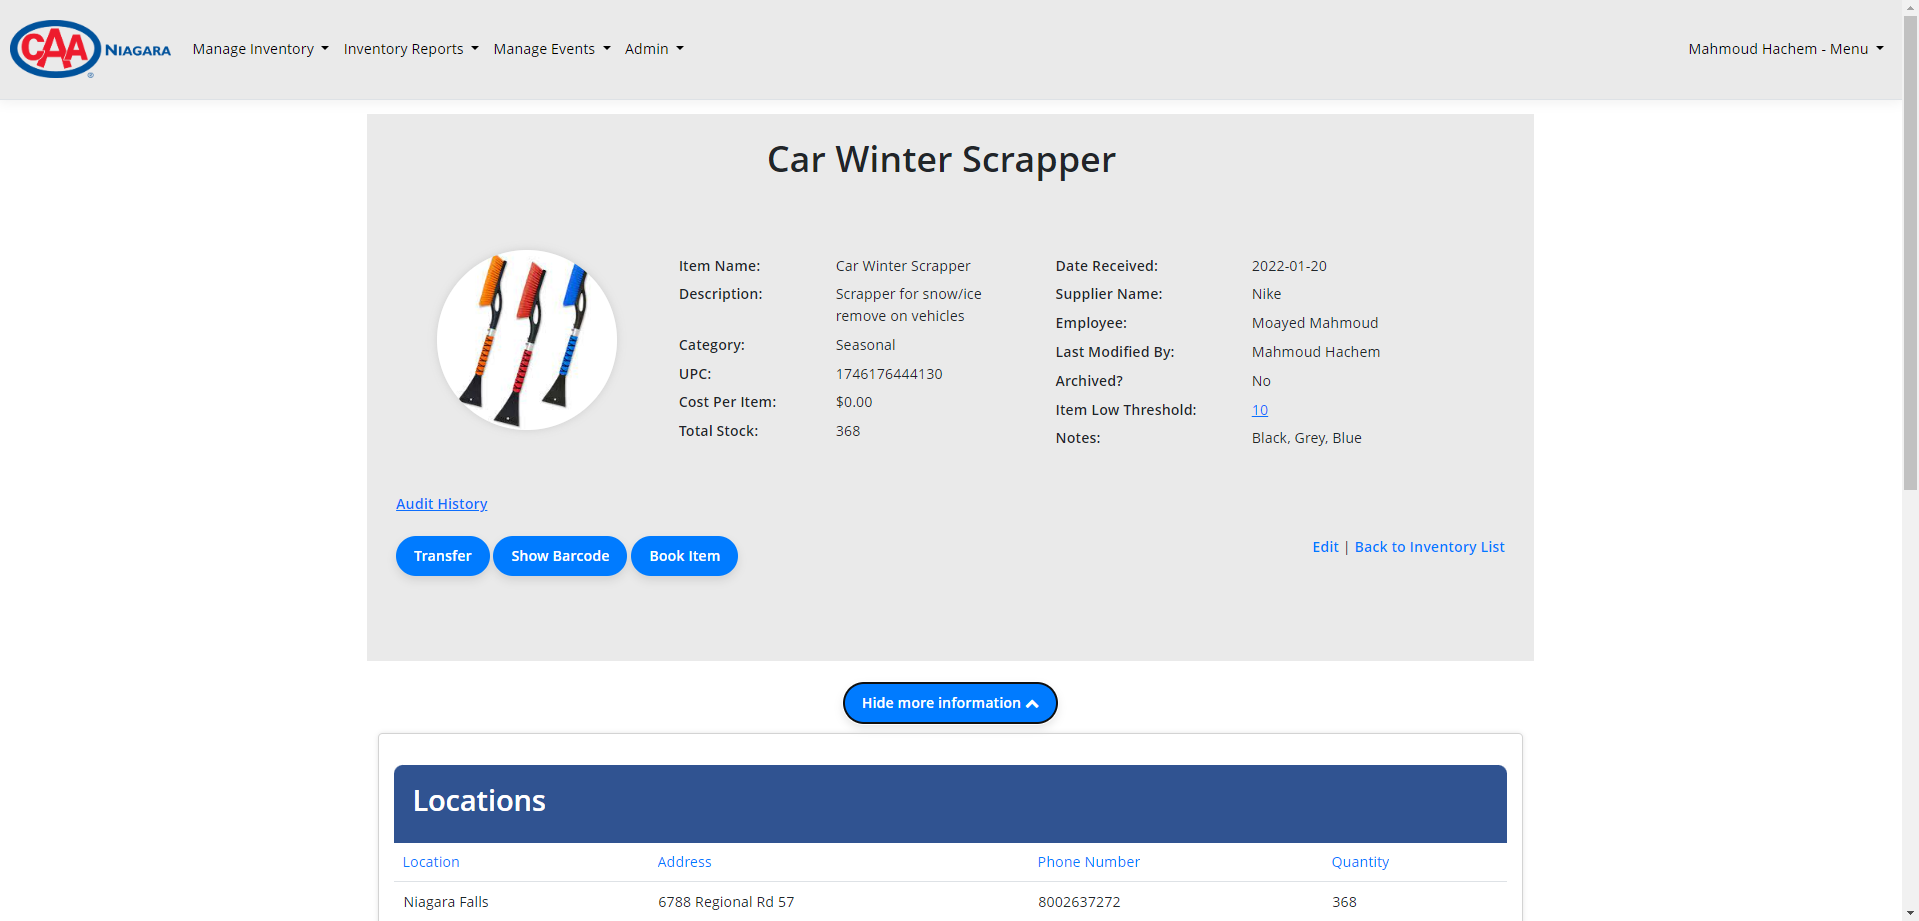Image resolution: width=1919 pixels, height=921 pixels.
Task: Click the Car Winter Scrapper page heading
Action: [941, 160]
